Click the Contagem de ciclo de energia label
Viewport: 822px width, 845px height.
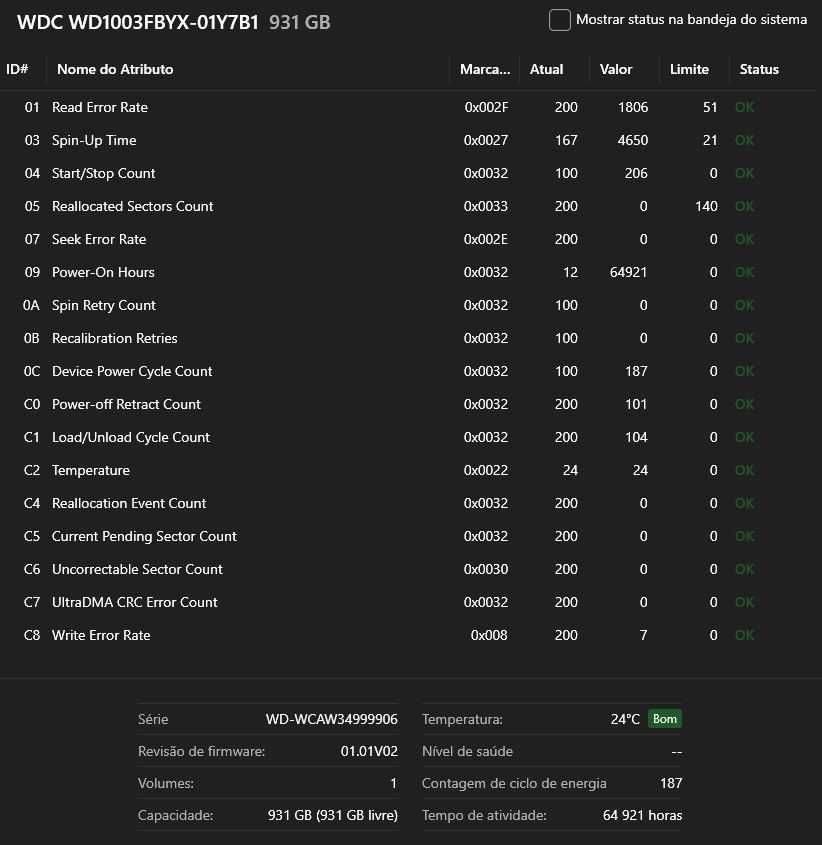click(x=514, y=783)
